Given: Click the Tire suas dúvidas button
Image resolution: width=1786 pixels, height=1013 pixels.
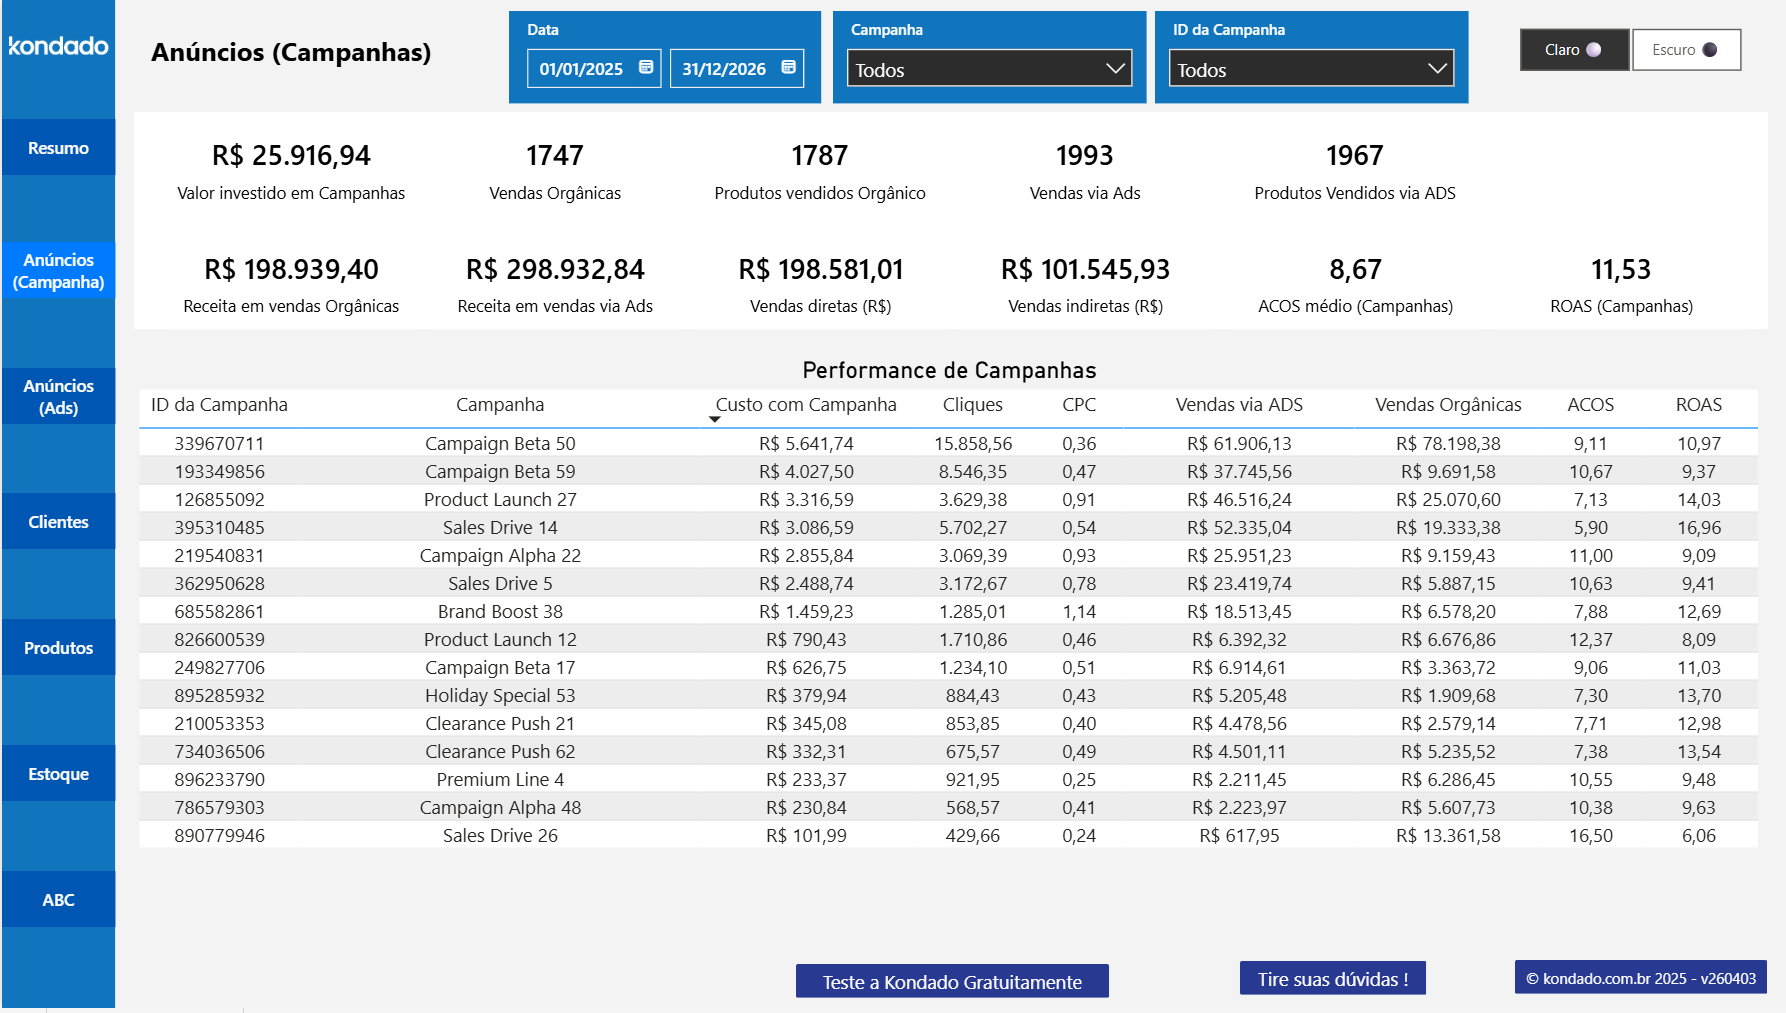Looking at the screenshot, I should tap(1332, 978).
